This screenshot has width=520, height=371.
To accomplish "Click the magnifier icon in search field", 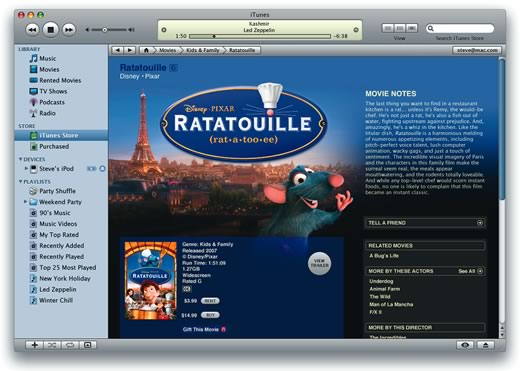I will [431, 28].
